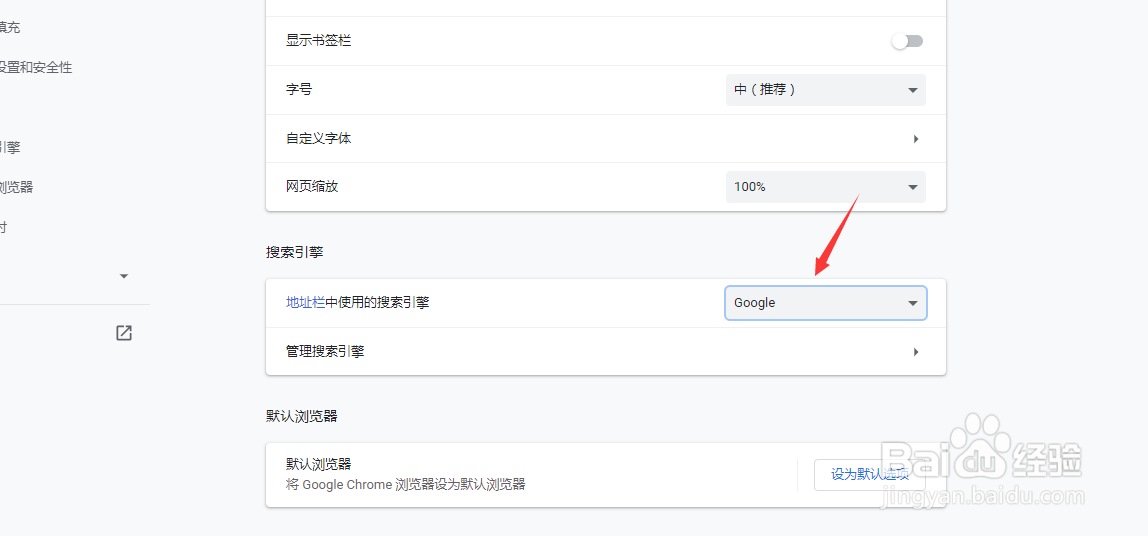The image size is (1148, 536).
Task: Open the 管理搜索引擎 row arrow
Action: click(x=916, y=351)
